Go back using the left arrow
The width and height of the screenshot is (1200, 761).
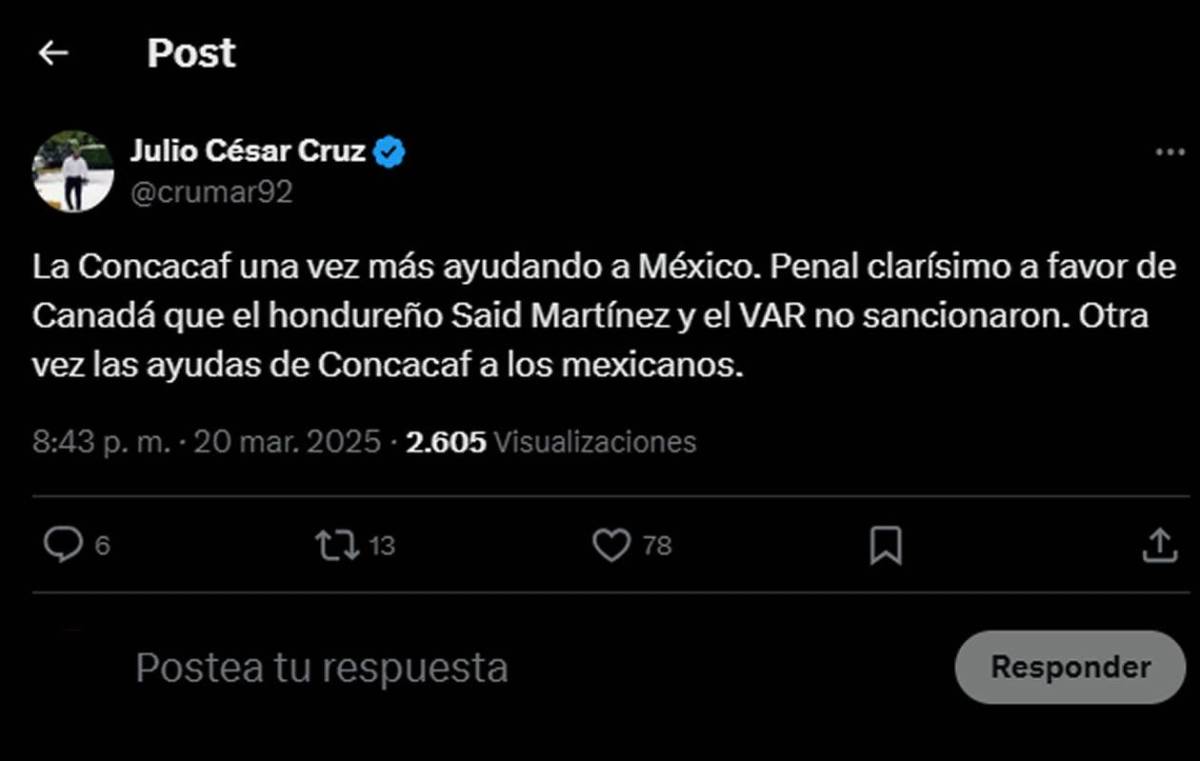[x=52, y=53]
